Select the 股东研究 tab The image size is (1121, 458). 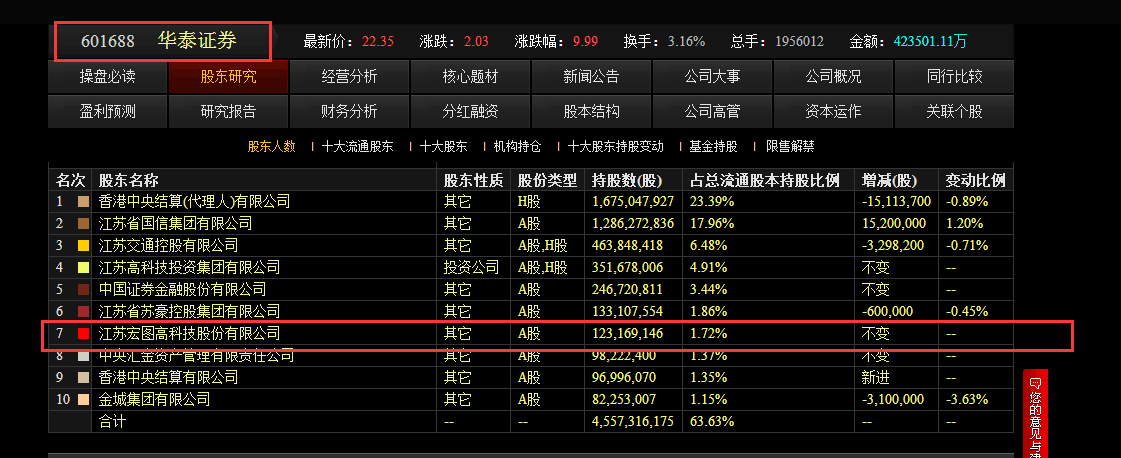tap(228, 76)
